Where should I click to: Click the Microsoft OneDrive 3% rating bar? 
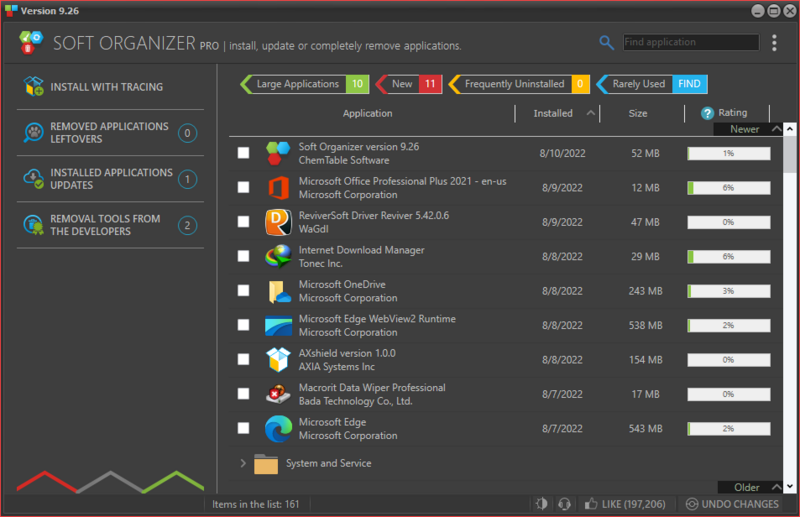click(729, 291)
